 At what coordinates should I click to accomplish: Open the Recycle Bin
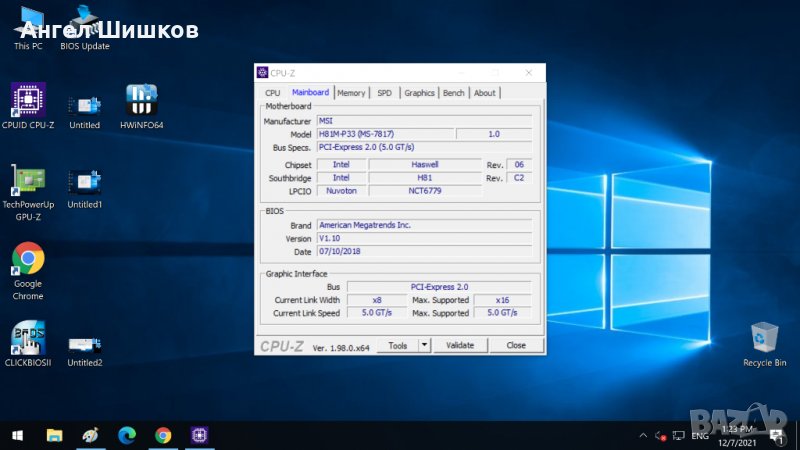764,339
